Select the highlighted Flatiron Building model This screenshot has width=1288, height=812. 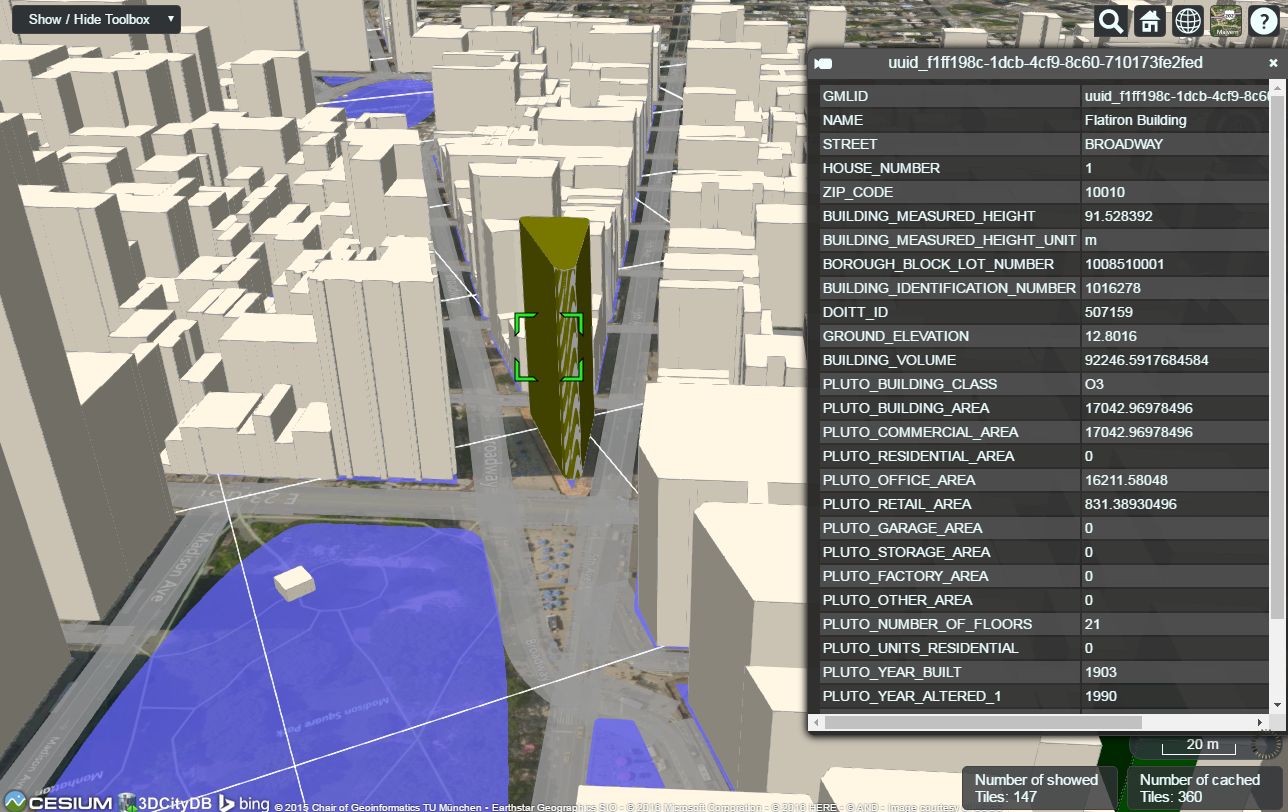(552, 350)
